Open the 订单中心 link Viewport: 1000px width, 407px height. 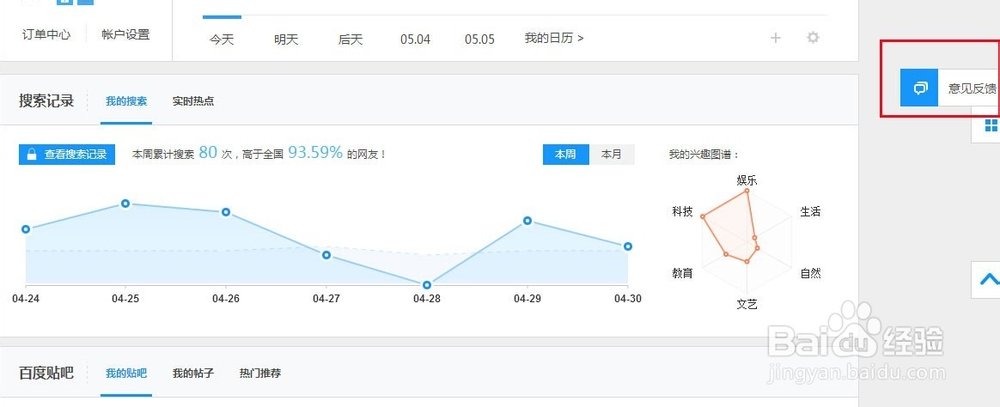pos(47,34)
